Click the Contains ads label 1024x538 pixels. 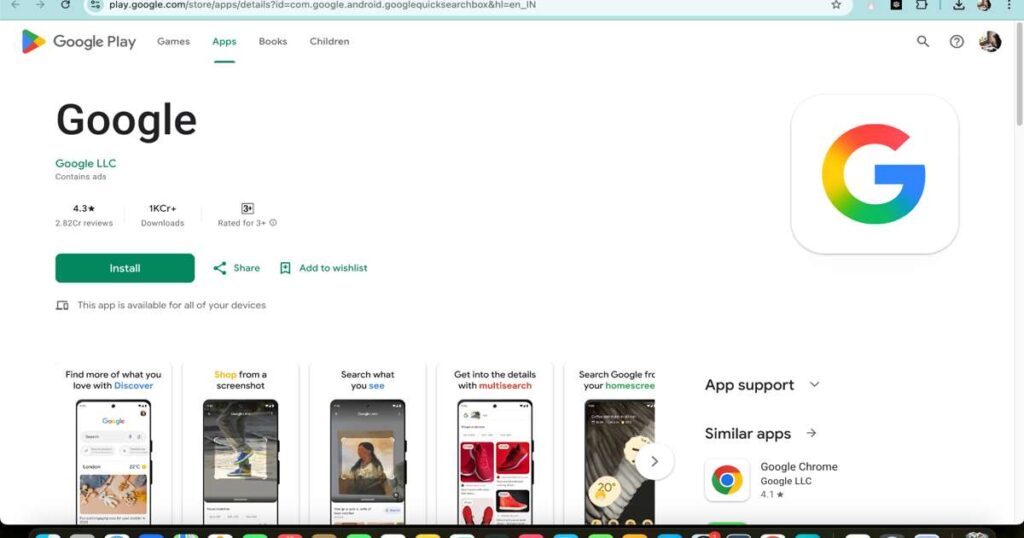point(80,177)
